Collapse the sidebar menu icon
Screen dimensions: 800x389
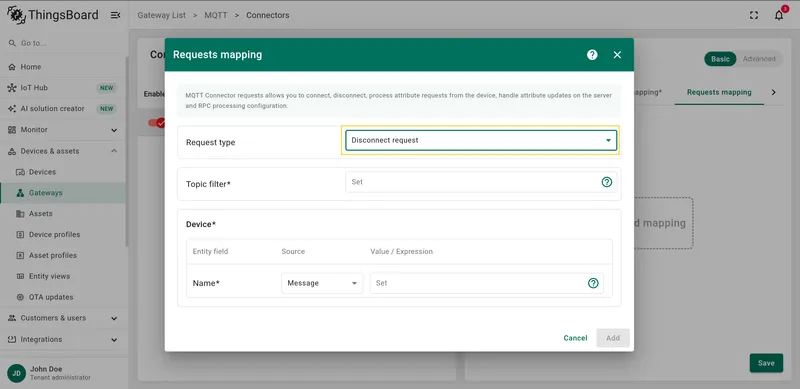pyautogui.click(x=115, y=15)
